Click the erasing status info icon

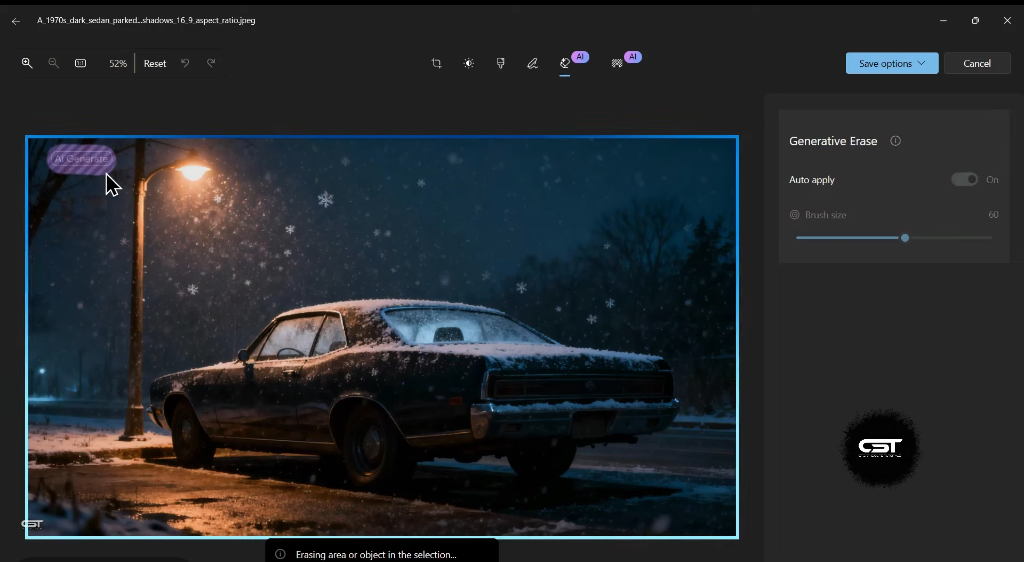pyautogui.click(x=280, y=554)
